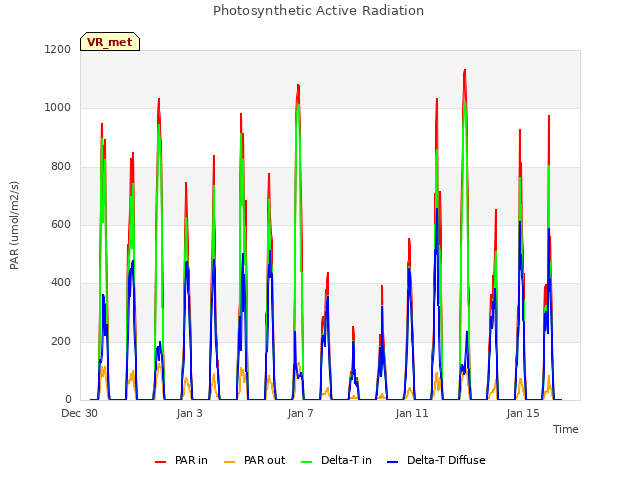The height and width of the screenshot is (480, 640).
Task: Click the 1200 y-axis tick label
Action: [x=58, y=49]
